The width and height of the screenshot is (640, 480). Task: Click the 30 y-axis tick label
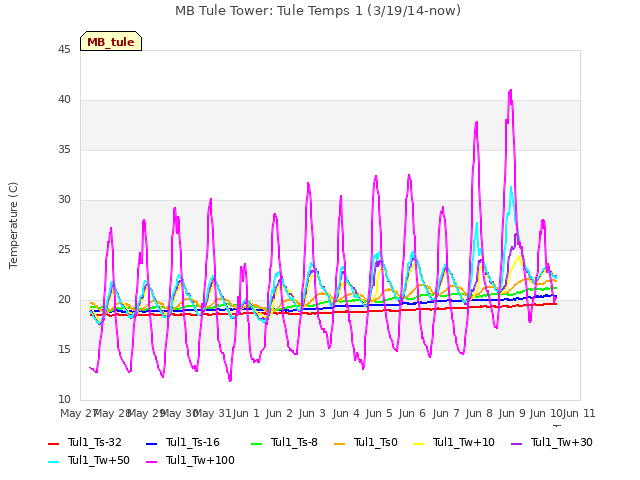pyautogui.click(x=64, y=200)
